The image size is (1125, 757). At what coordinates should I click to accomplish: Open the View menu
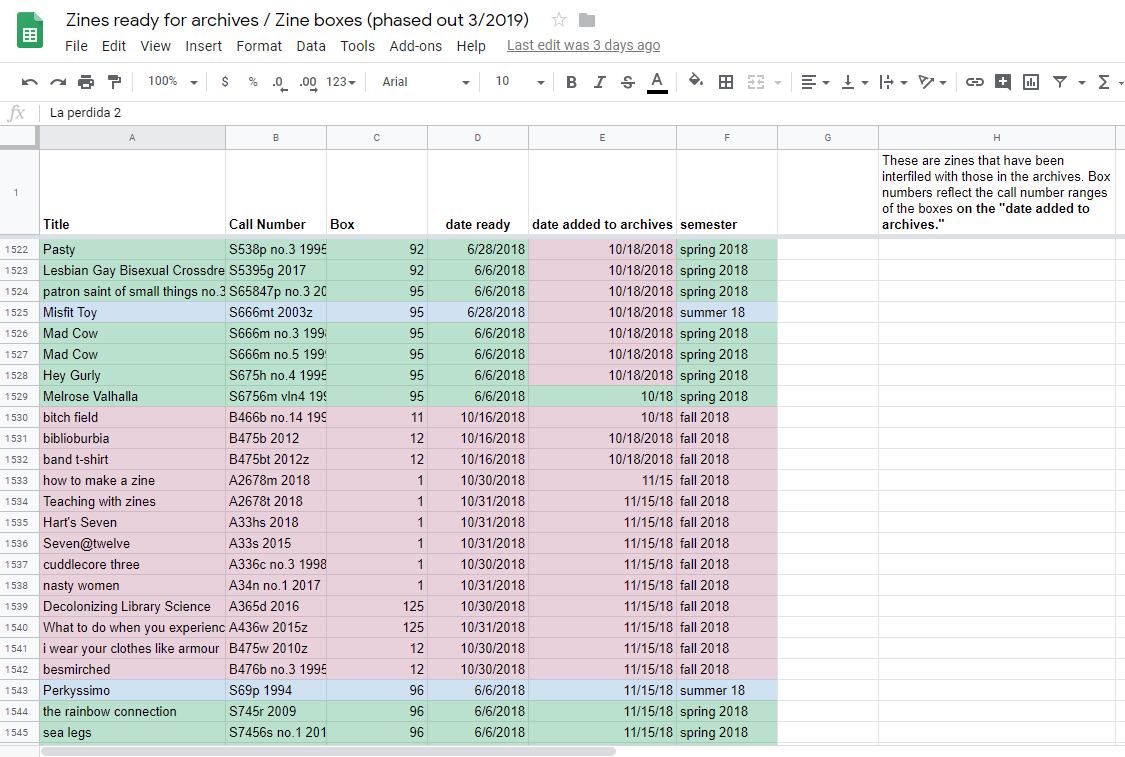click(156, 46)
